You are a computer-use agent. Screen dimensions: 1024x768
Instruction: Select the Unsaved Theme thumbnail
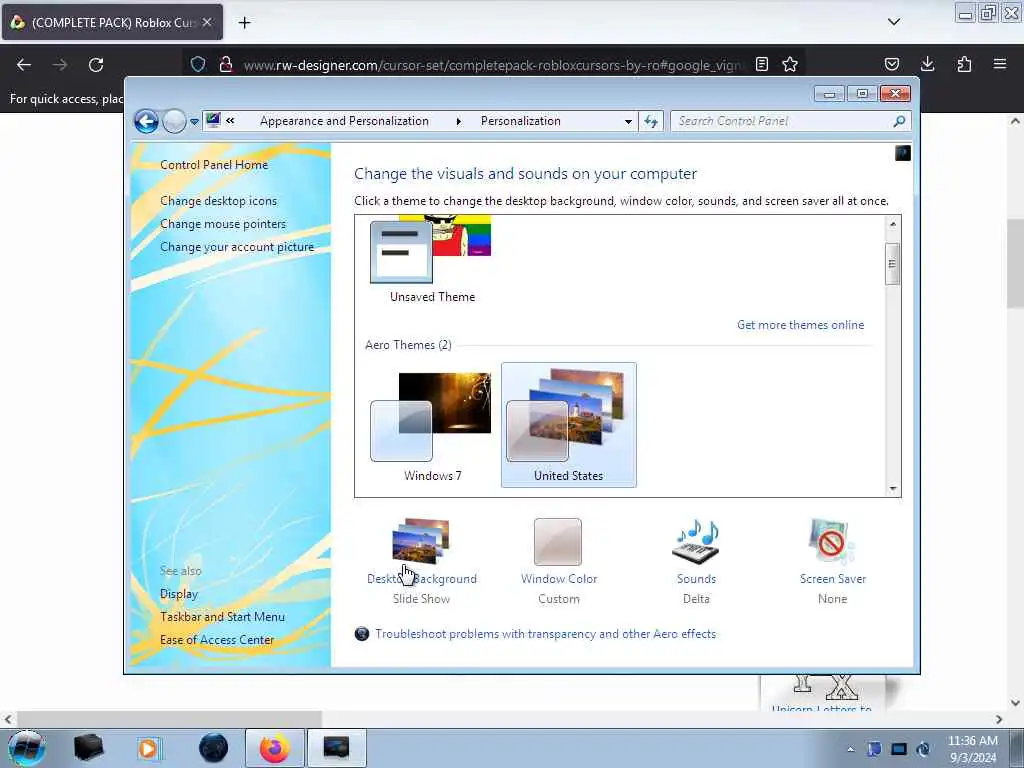point(432,260)
